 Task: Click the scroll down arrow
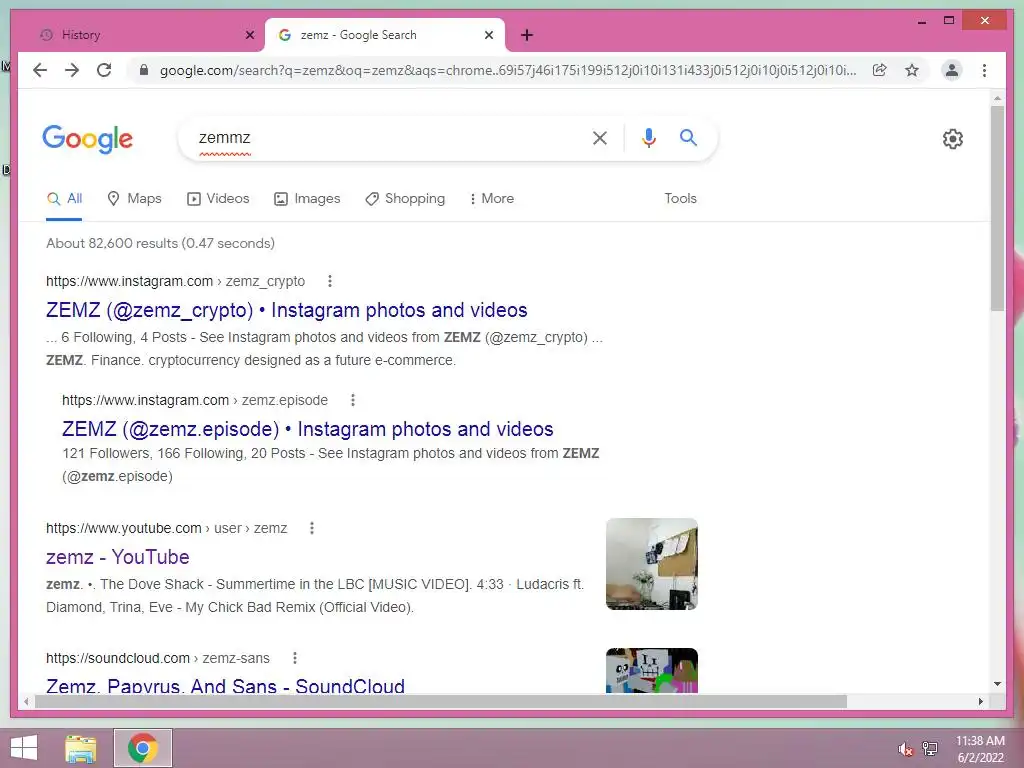[x=997, y=684]
